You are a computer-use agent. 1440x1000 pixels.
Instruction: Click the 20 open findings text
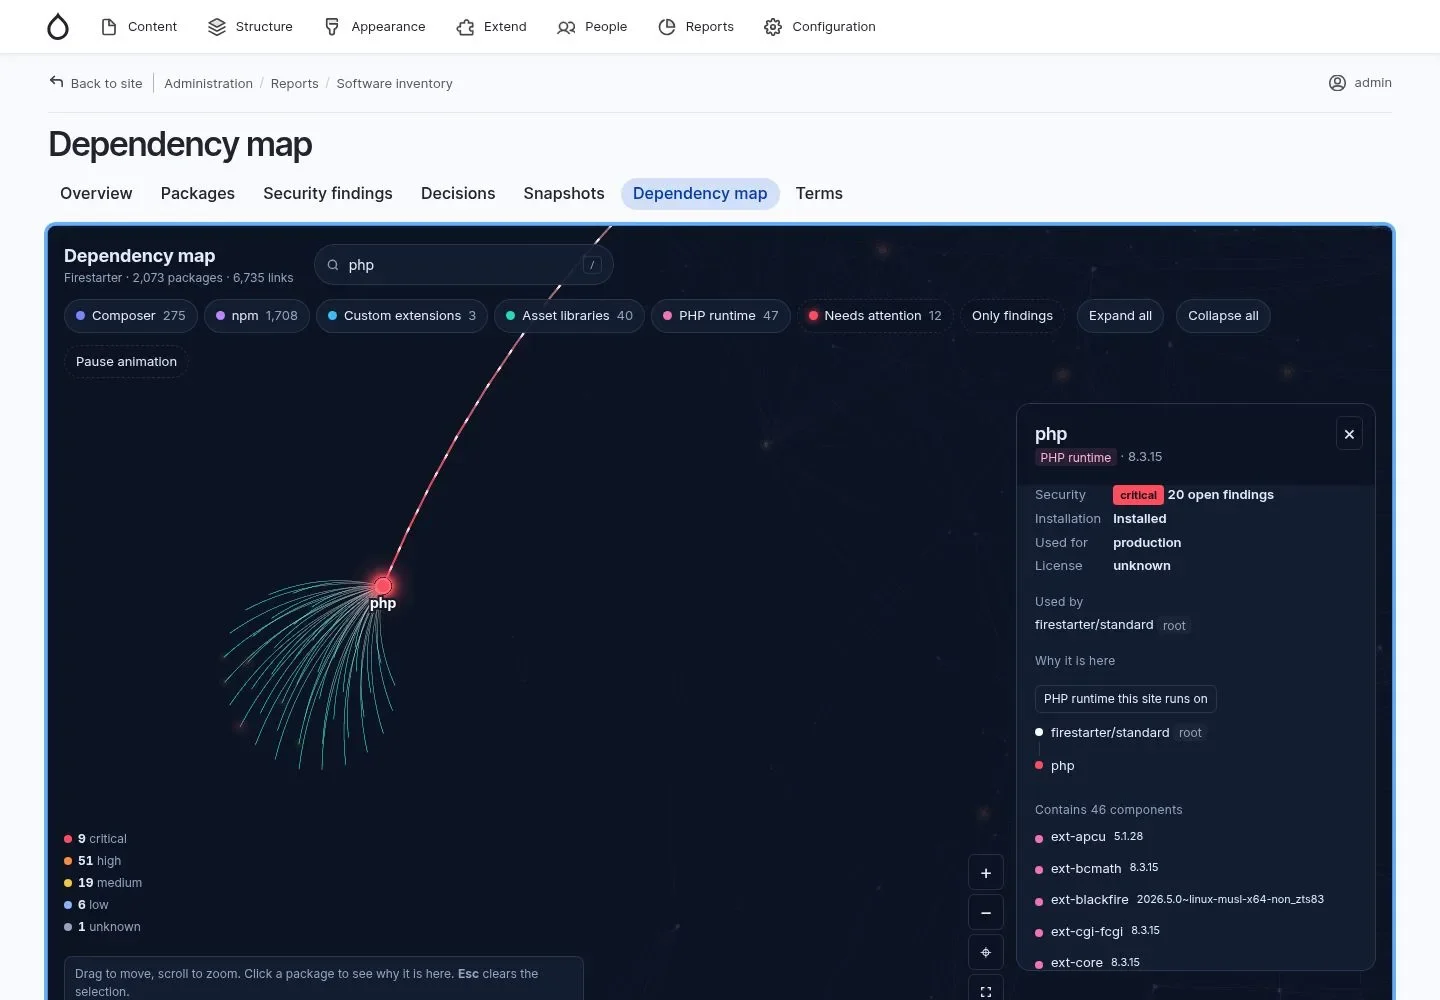[x=1221, y=495]
